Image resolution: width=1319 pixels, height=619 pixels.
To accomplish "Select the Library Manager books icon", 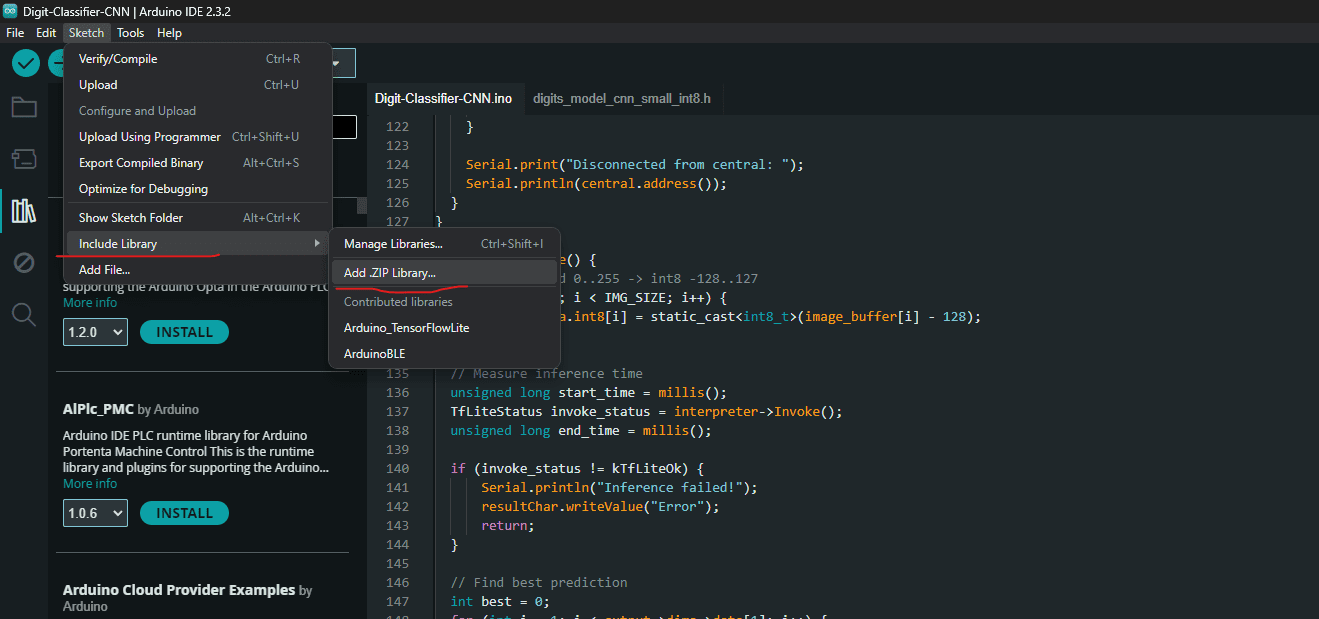I will point(24,211).
